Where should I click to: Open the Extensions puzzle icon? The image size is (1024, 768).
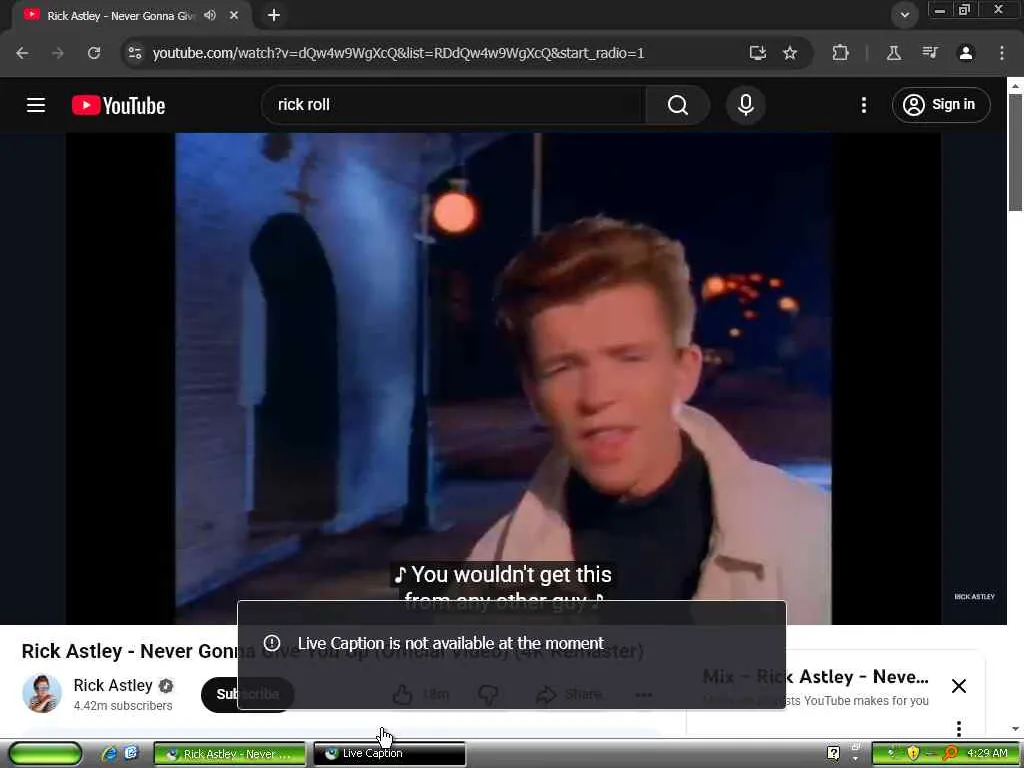(x=840, y=53)
